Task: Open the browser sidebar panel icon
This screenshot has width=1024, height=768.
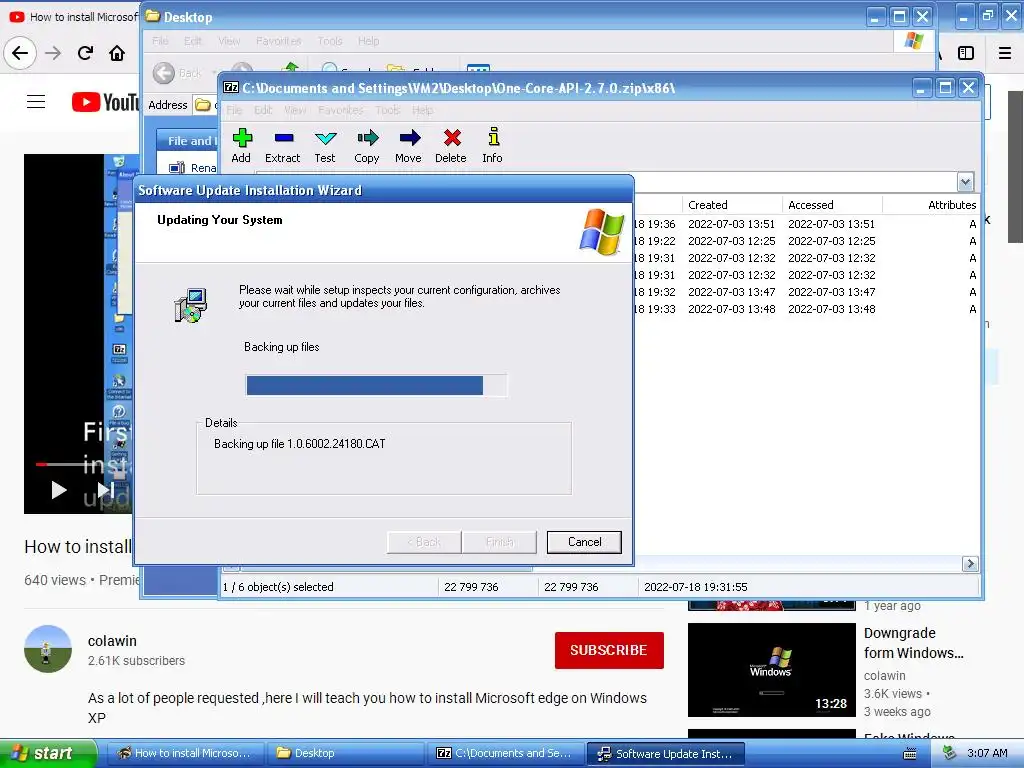Action: (966, 53)
